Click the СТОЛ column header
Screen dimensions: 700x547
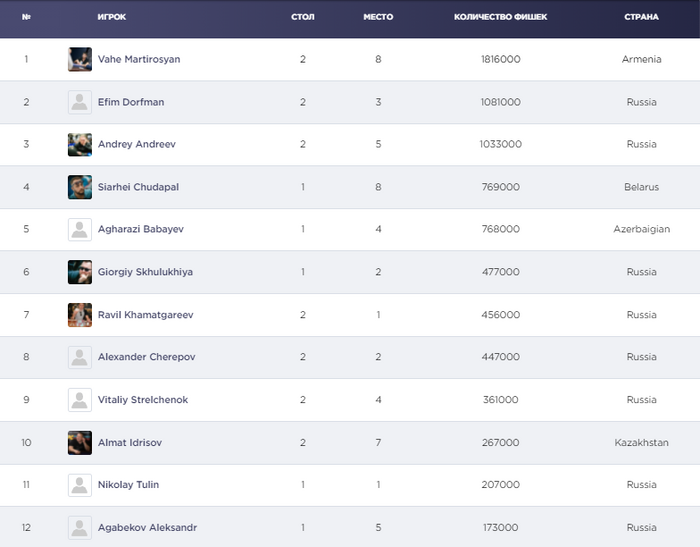point(302,17)
